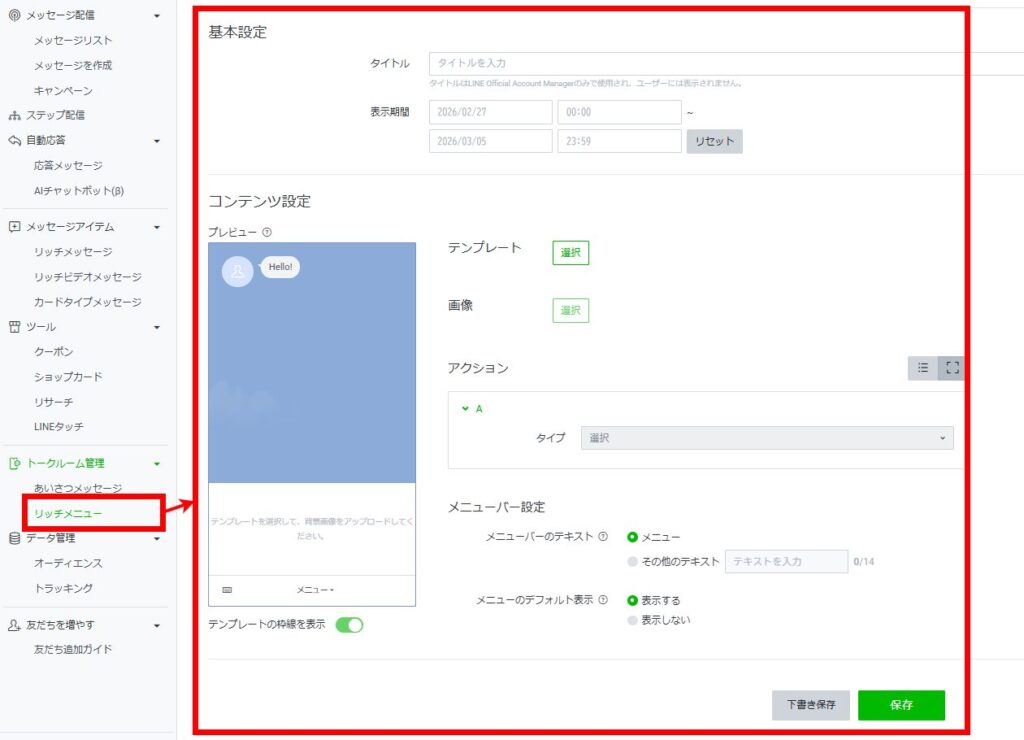Screen dimensions: 1024x740
Task: Click the keyboard icon in the preview bar
Action: tap(227, 590)
